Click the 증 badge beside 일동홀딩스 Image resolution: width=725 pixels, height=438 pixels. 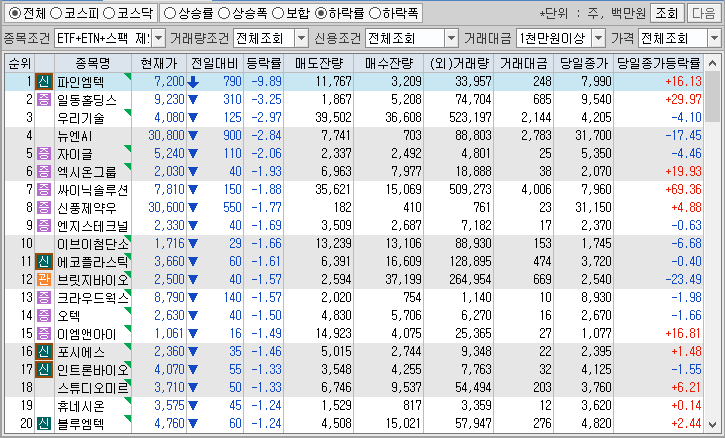point(44,99)
